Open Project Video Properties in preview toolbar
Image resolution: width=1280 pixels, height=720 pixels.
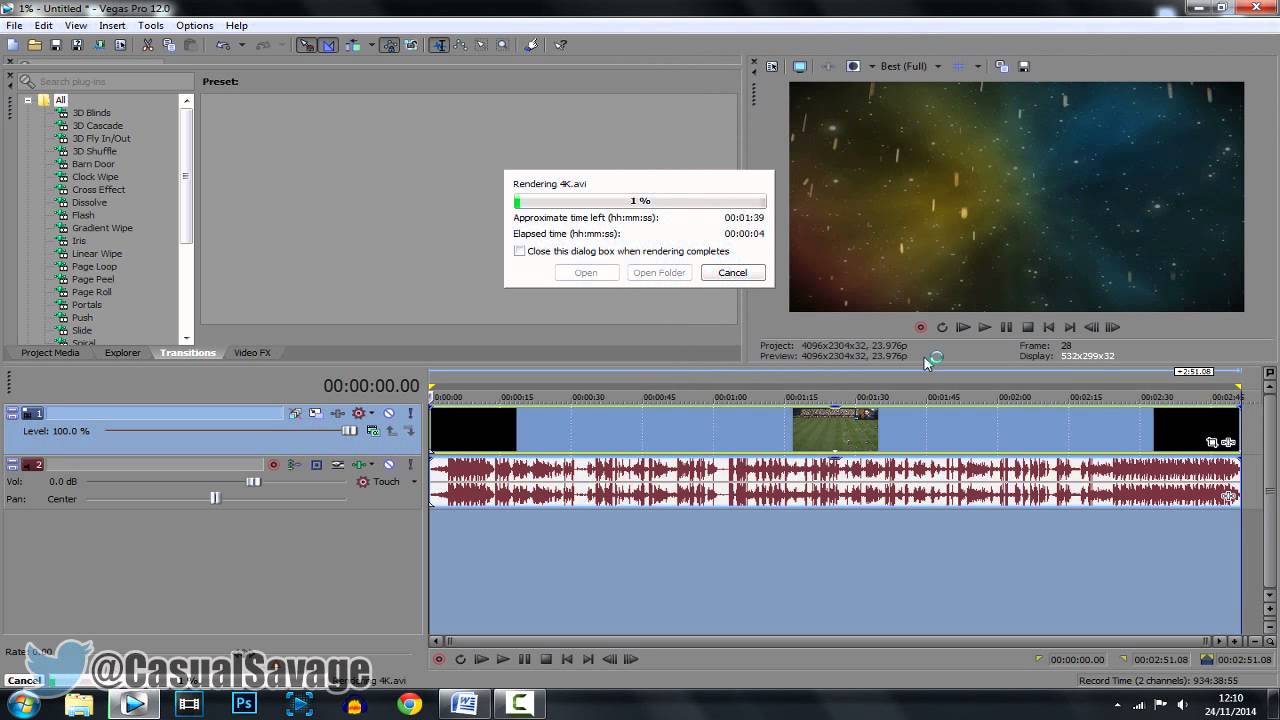[772, 66]
